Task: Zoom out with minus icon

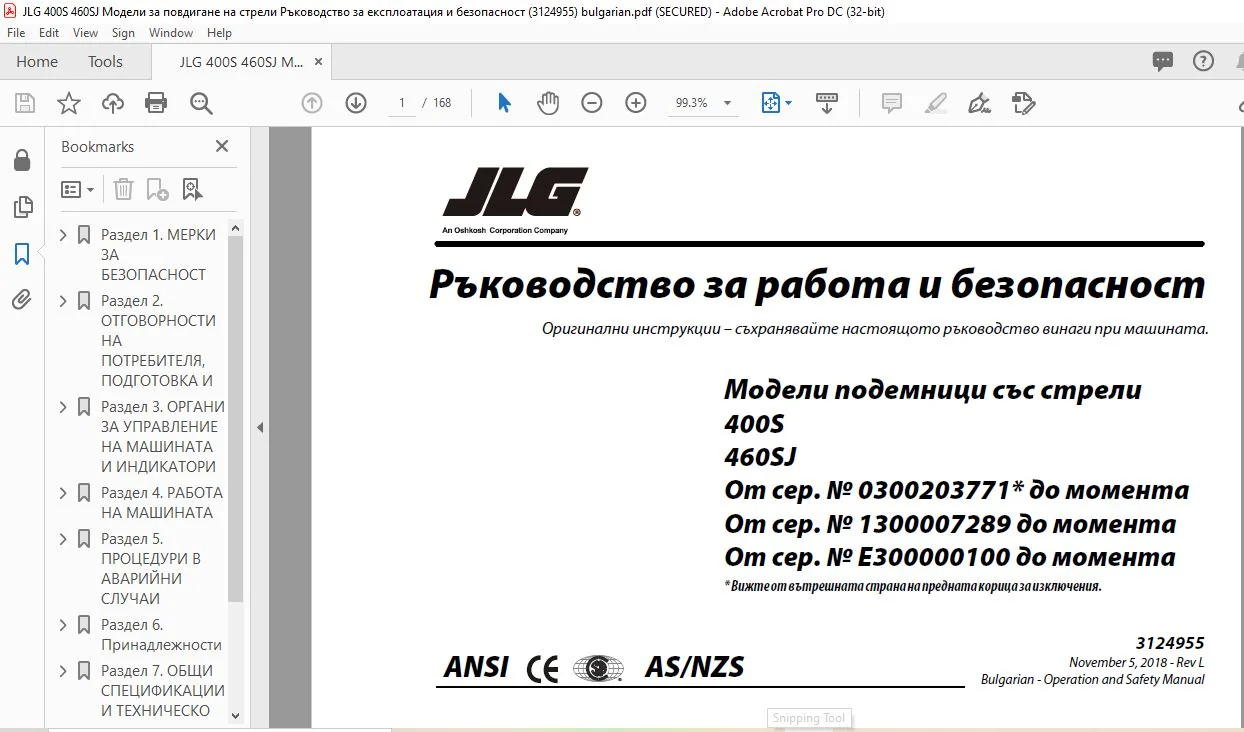Action: [x=592, y=103]
